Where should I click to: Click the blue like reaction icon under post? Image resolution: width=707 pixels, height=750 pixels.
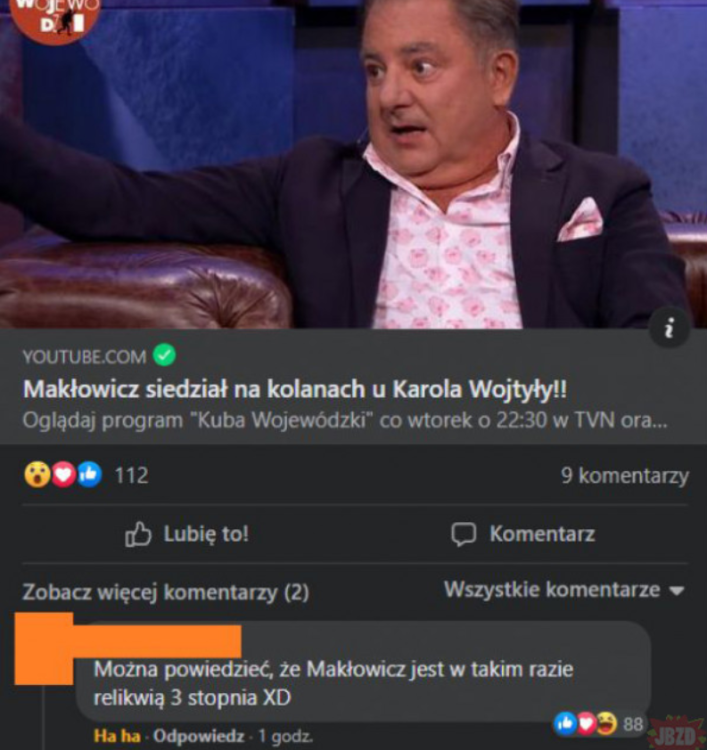[x=89, y=474]
